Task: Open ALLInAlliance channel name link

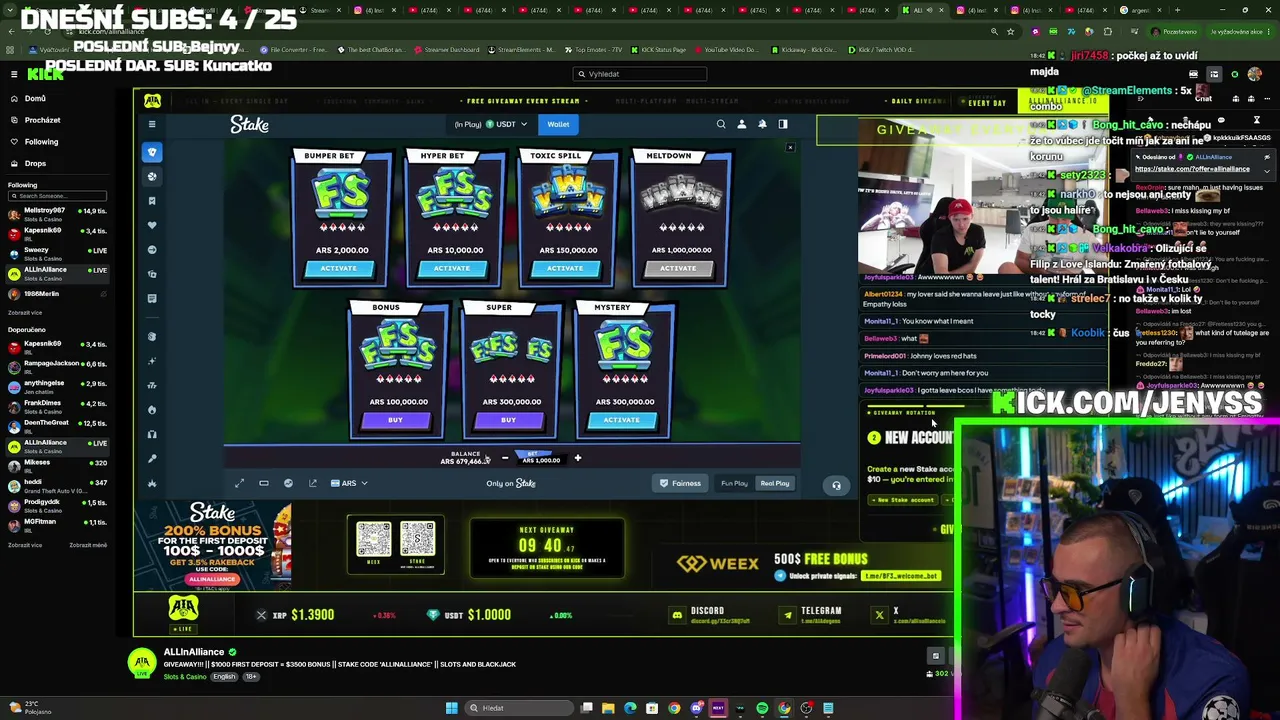Action: point(194,652)
